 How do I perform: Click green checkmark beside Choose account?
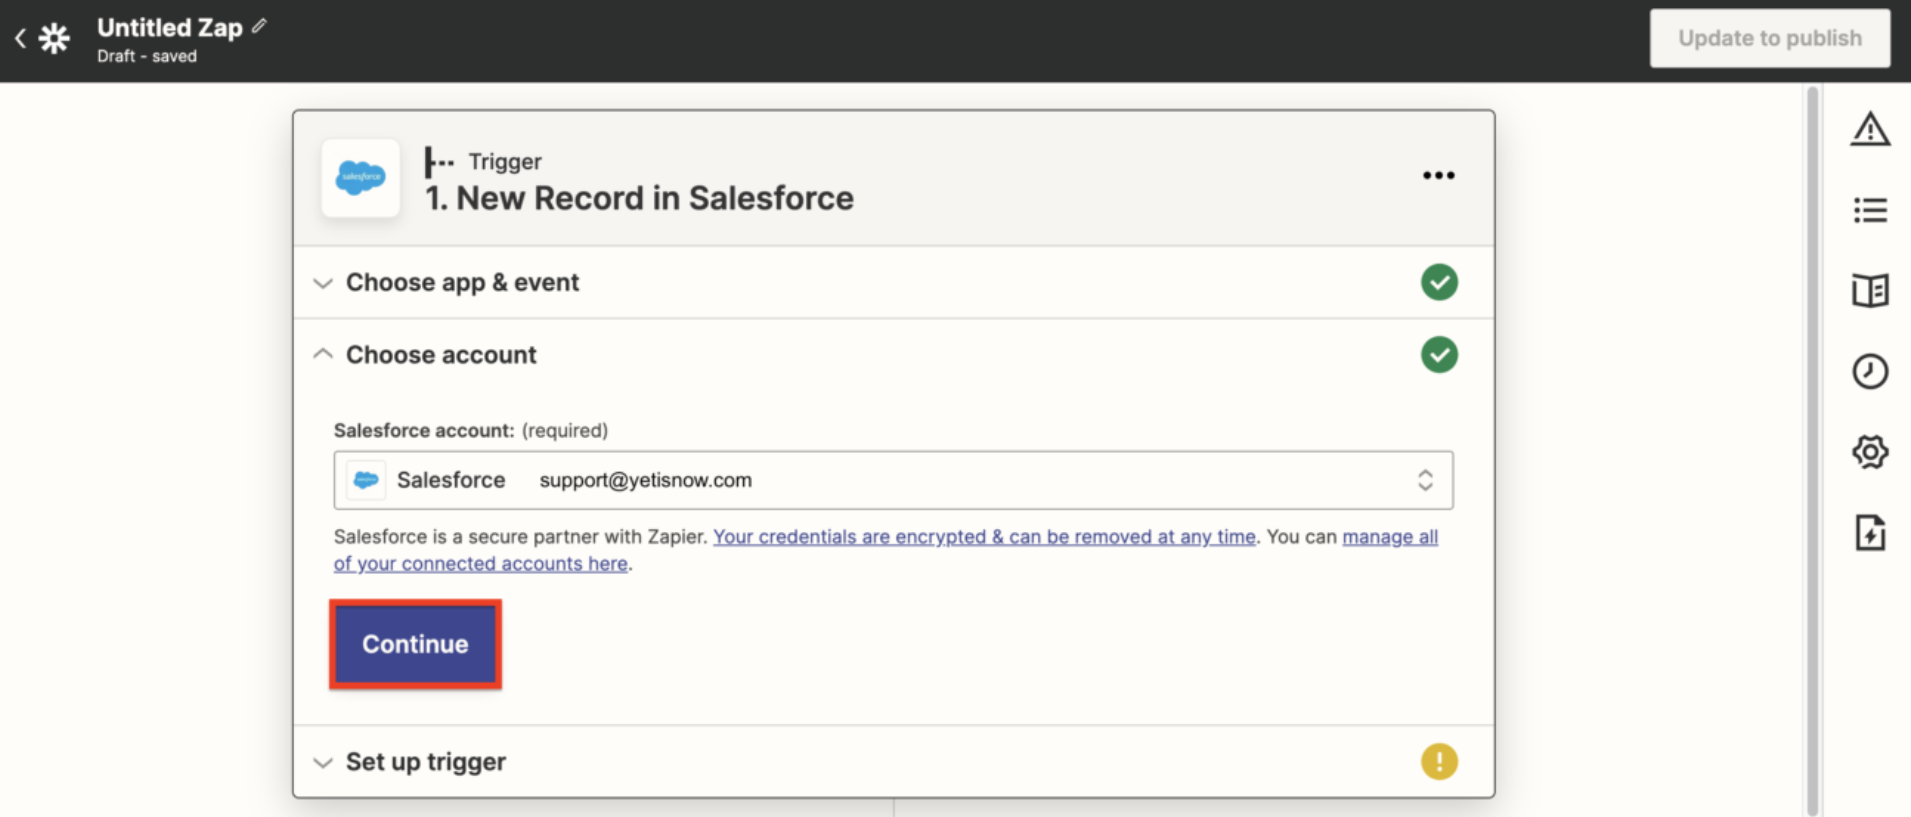click(x=1439, y=355)
